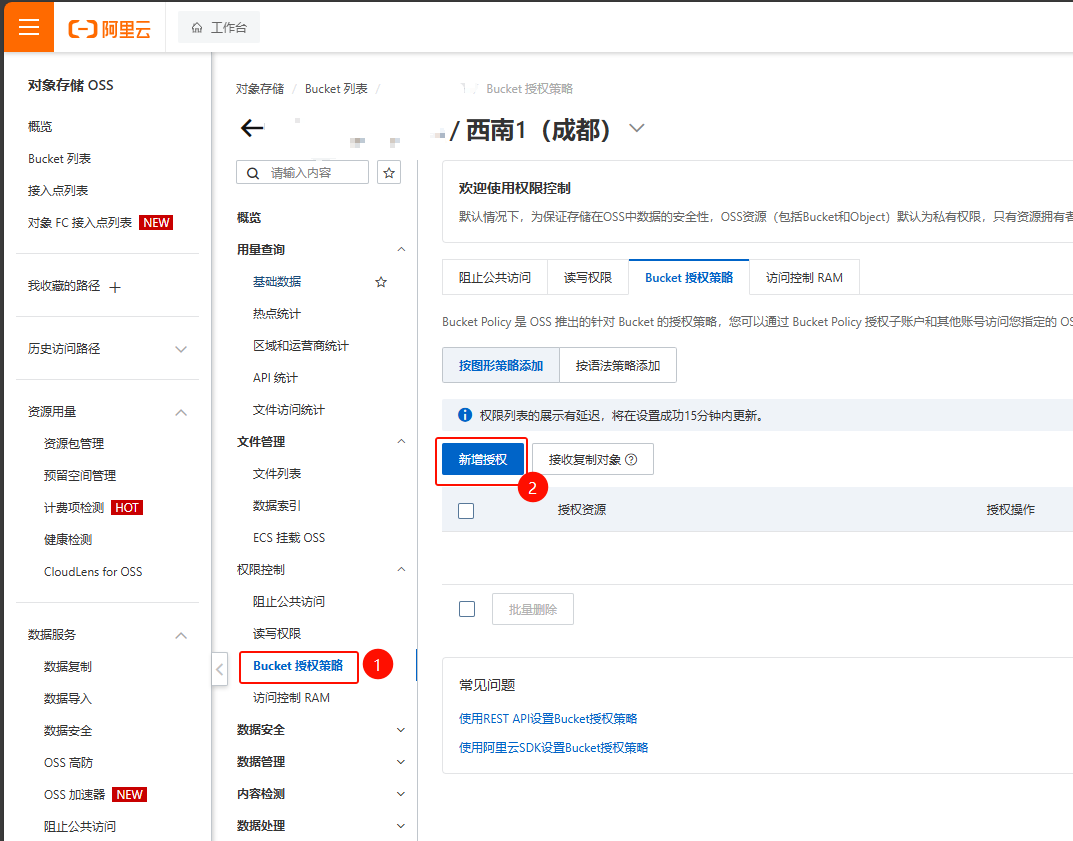This screenshot has width=1073, height=841.
Task: Click the 新增授权 button
Action: [x=483, y=459]
